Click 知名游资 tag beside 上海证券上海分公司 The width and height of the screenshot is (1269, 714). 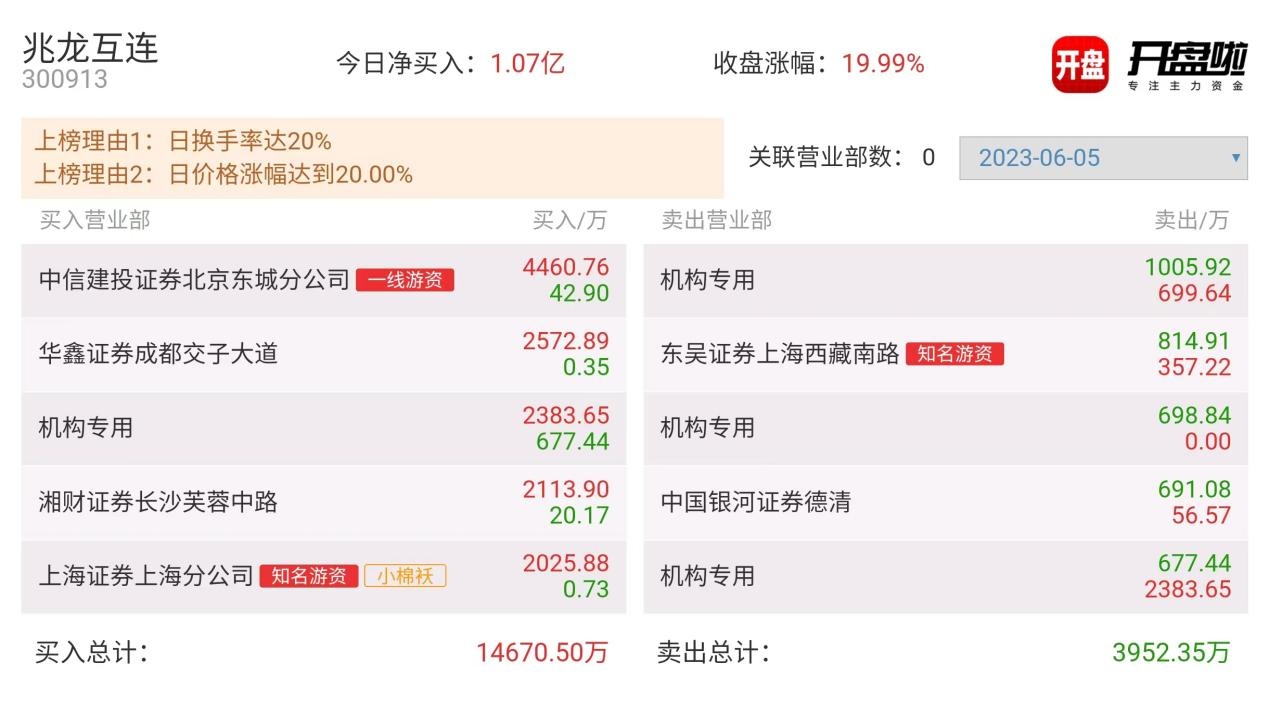309,576
